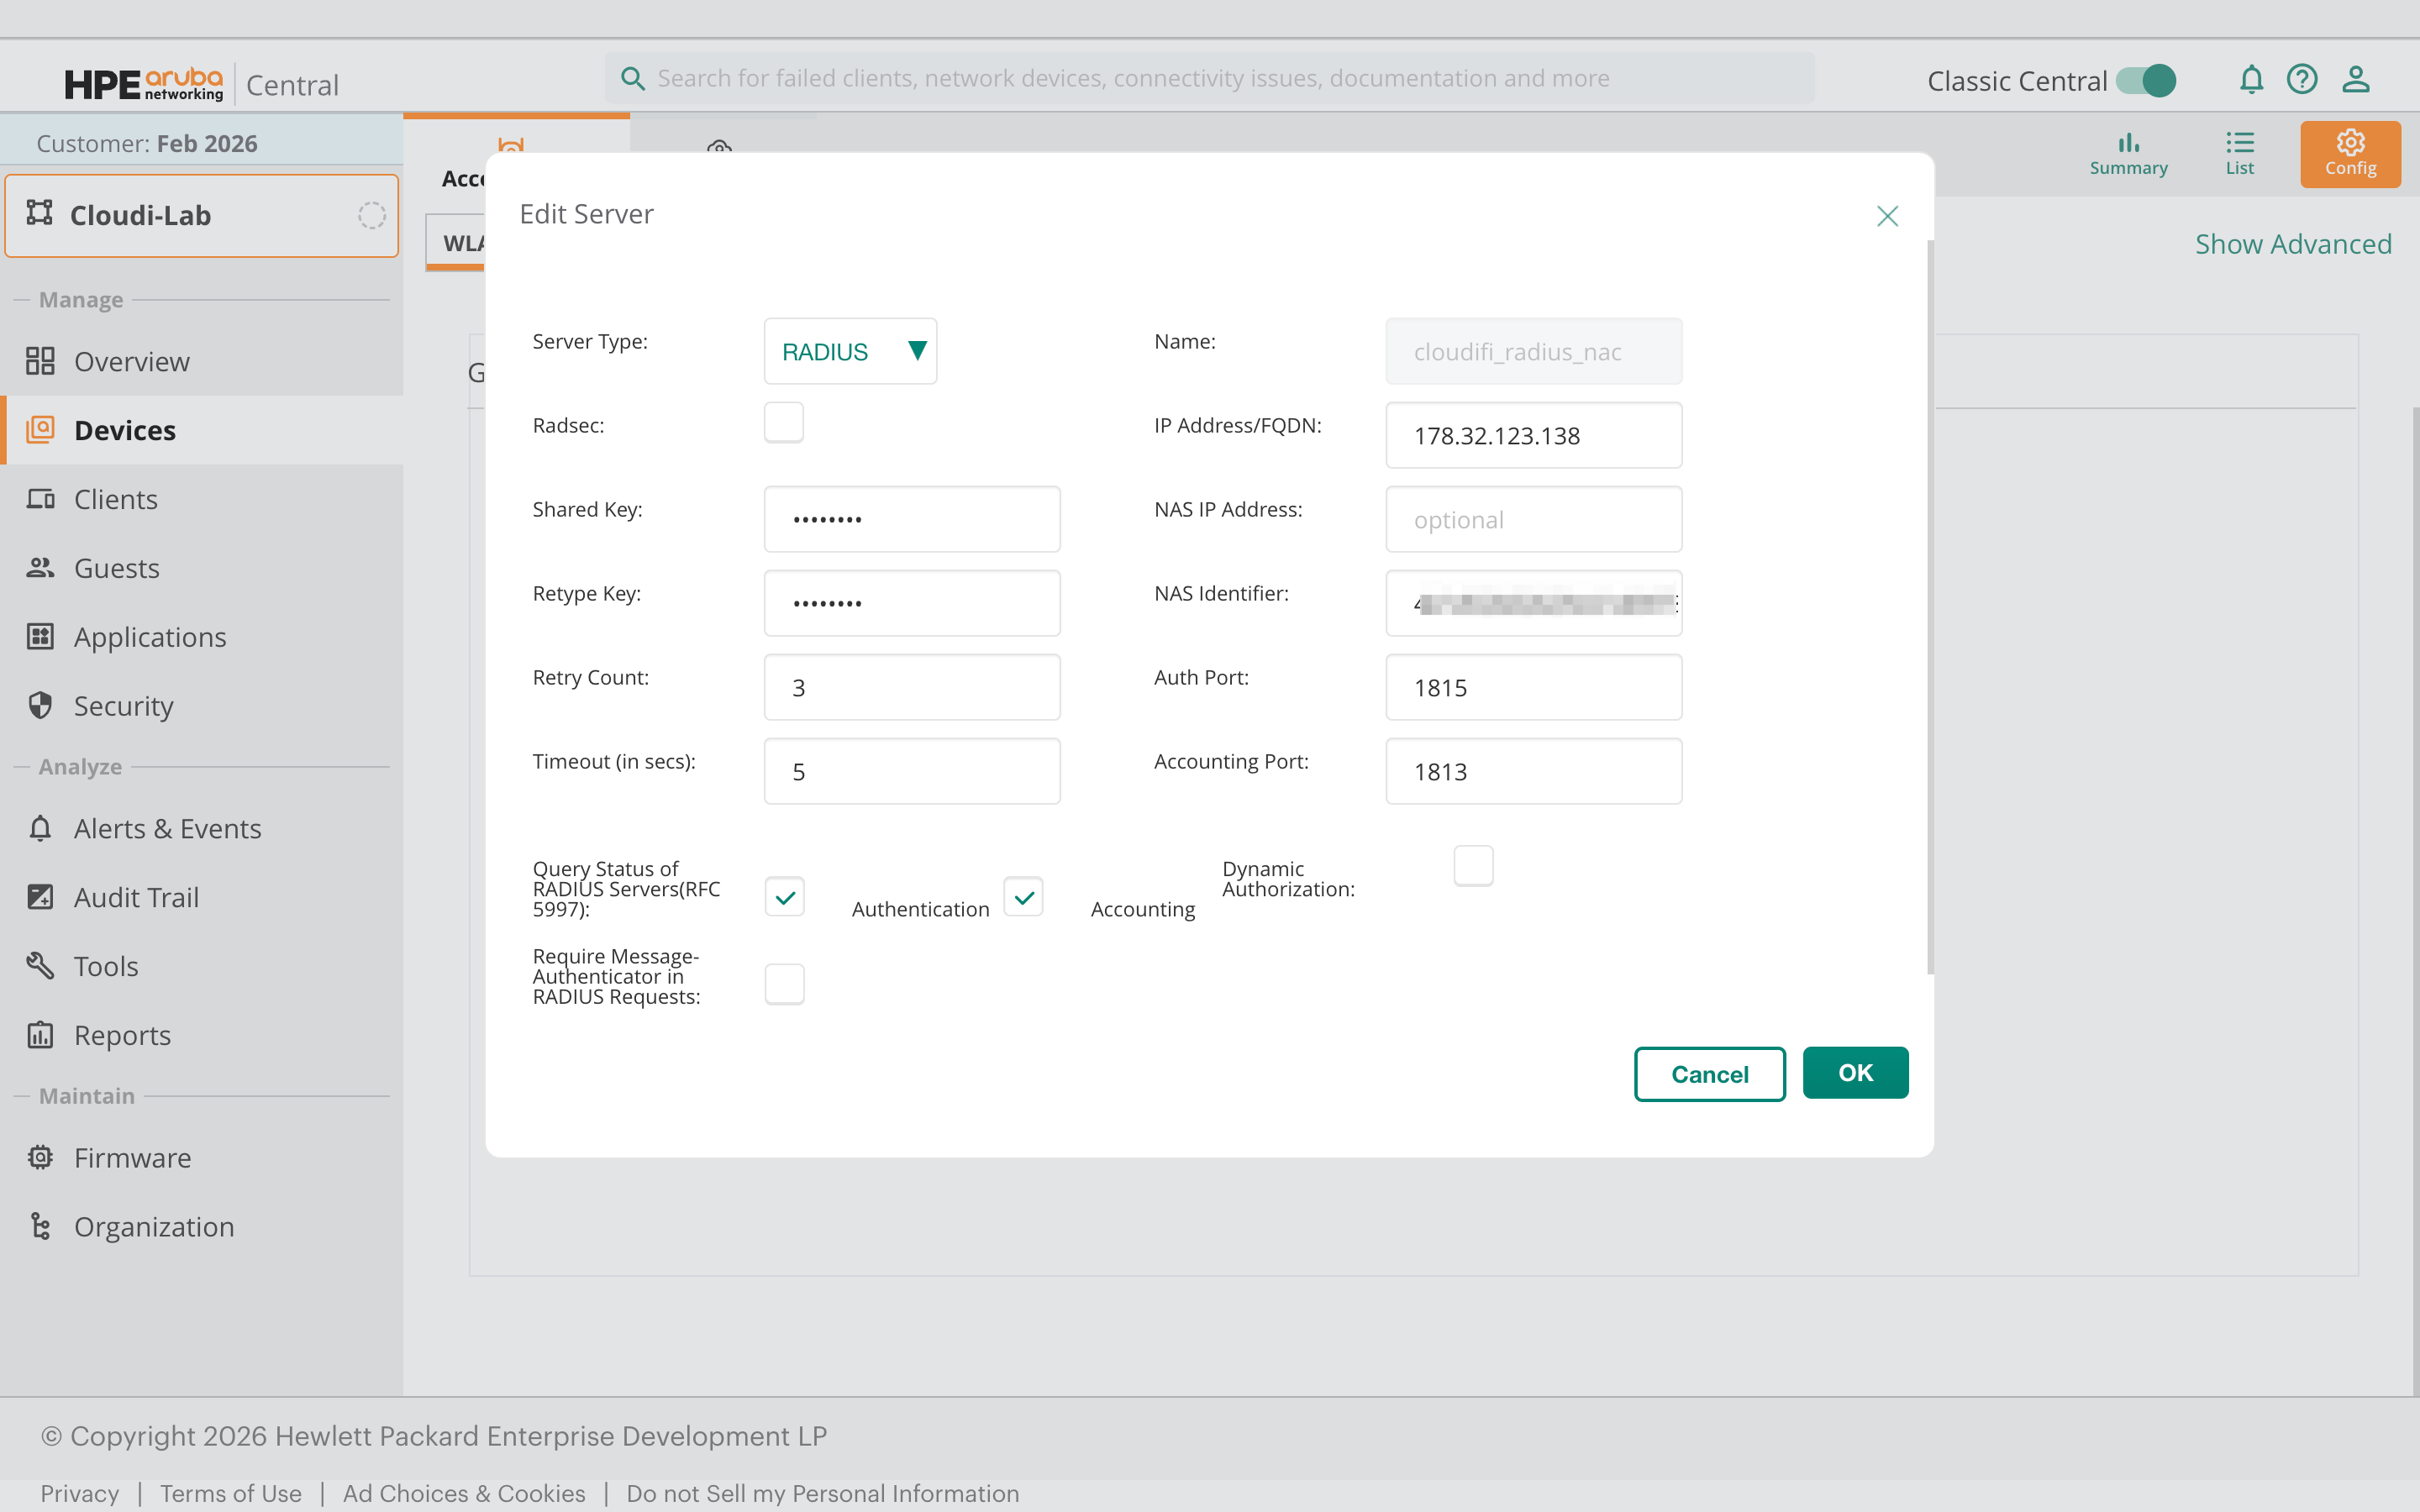2420x1512 pixels.
Task: Click the Auth Port input field
Action: 1533,687
